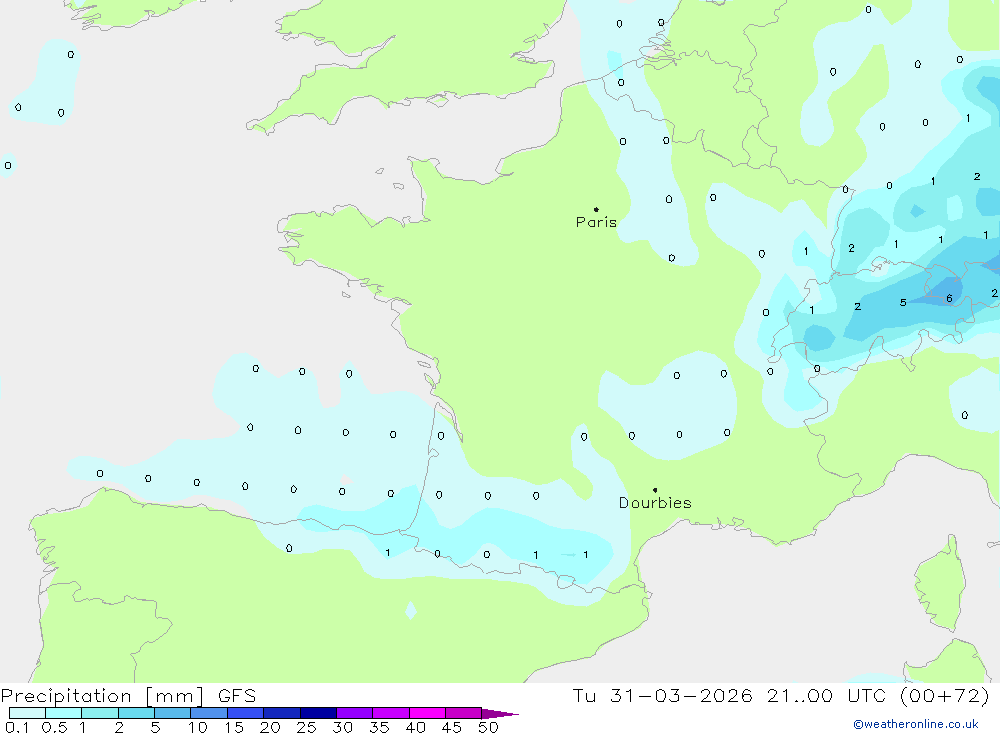Click the legend value 20
This screenshot has width=1000, height=733.
click(270, 727)
